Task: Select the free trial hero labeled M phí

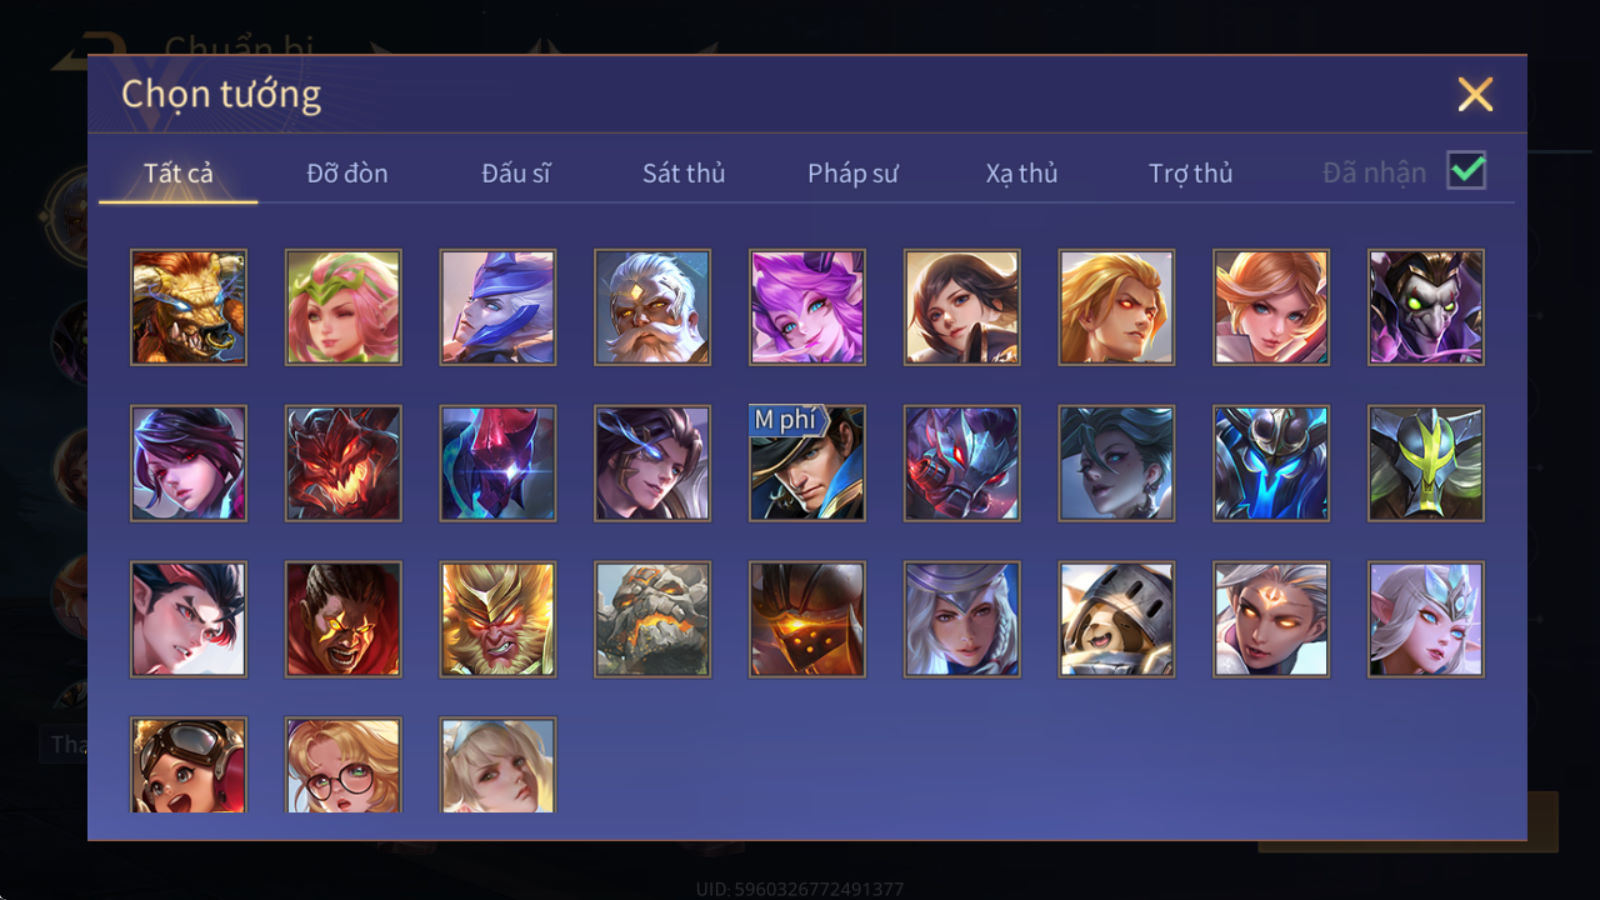Action: point(807,463)
